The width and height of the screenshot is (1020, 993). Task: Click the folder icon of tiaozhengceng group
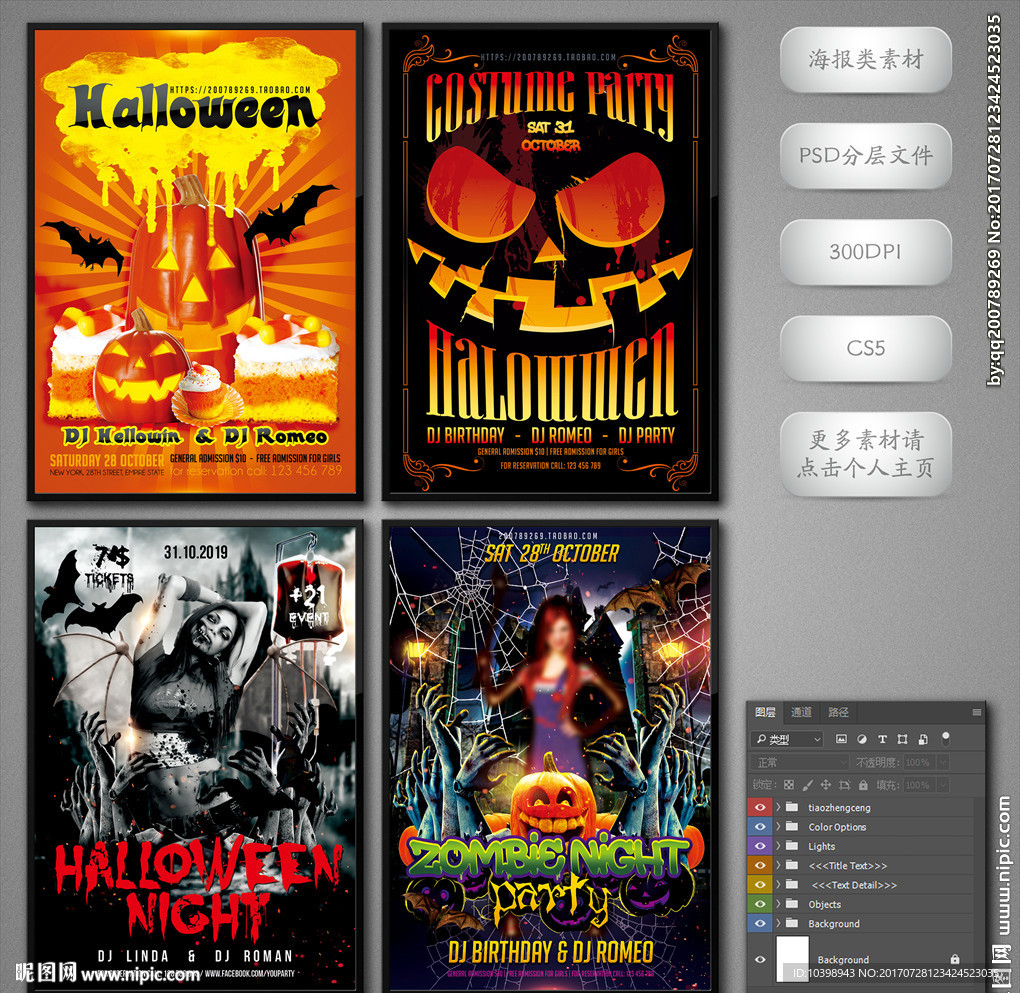(792, 807)
